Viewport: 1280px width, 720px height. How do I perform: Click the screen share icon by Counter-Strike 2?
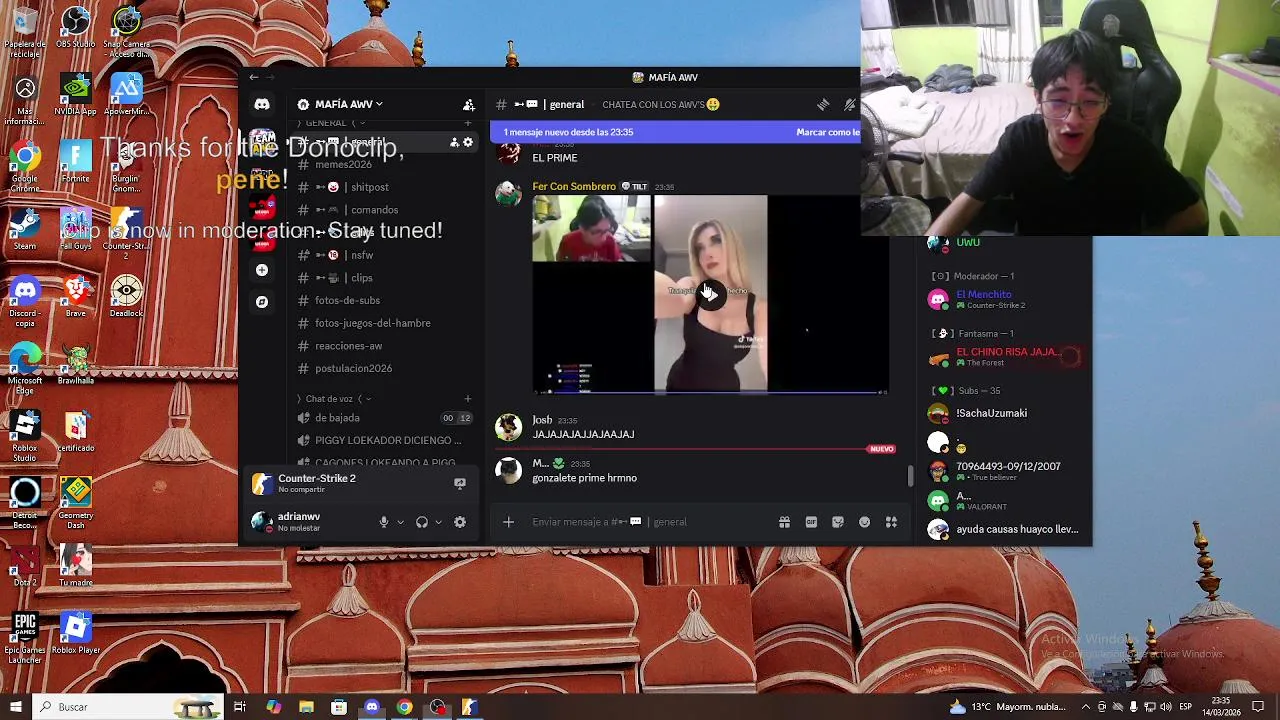click(x=460, y=483)
